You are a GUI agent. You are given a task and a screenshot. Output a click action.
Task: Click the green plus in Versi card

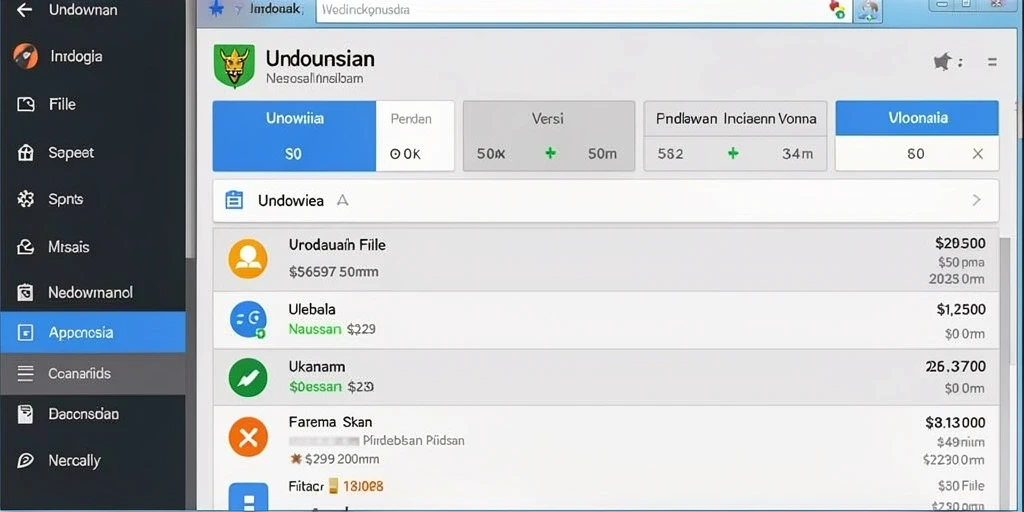click(551, 153)
